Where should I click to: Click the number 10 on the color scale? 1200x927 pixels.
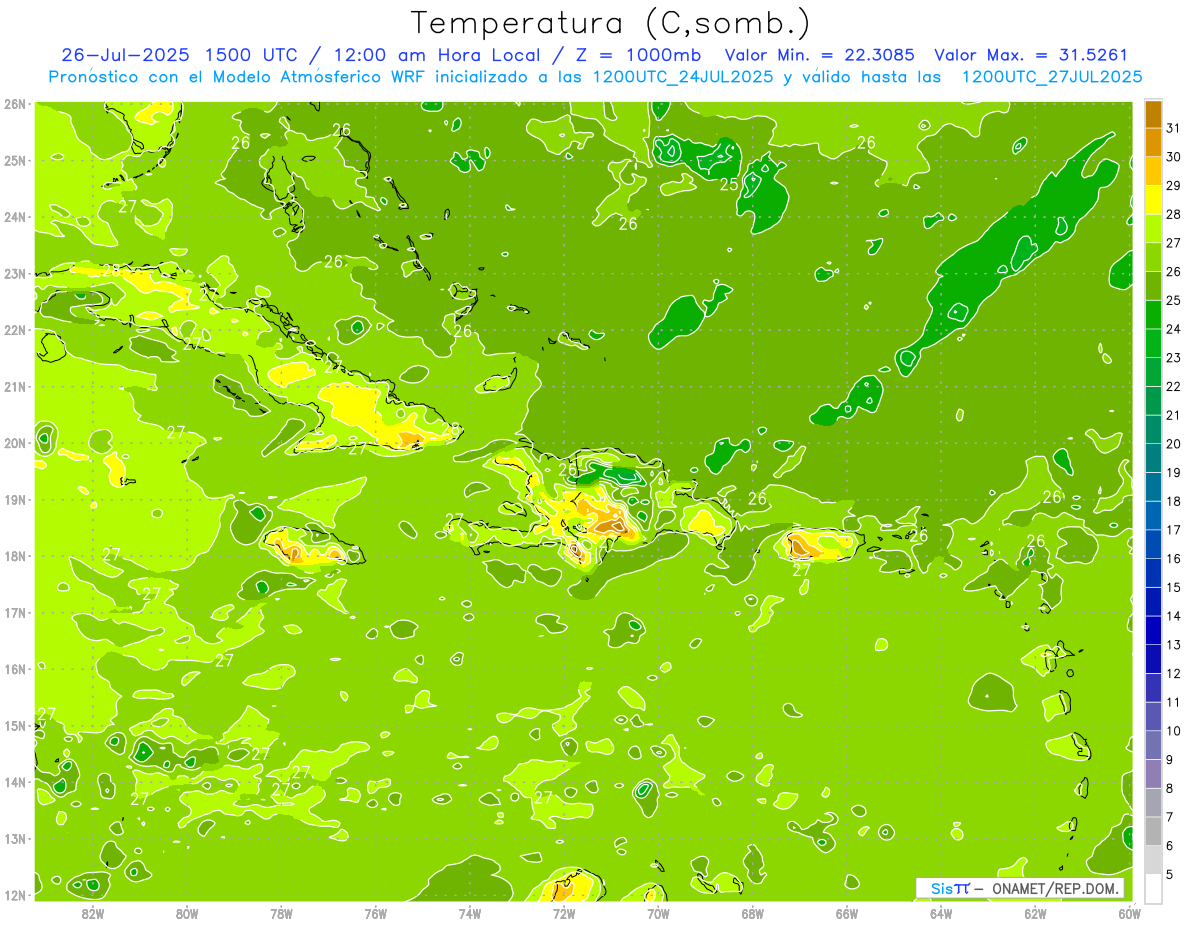[1174, 731]
